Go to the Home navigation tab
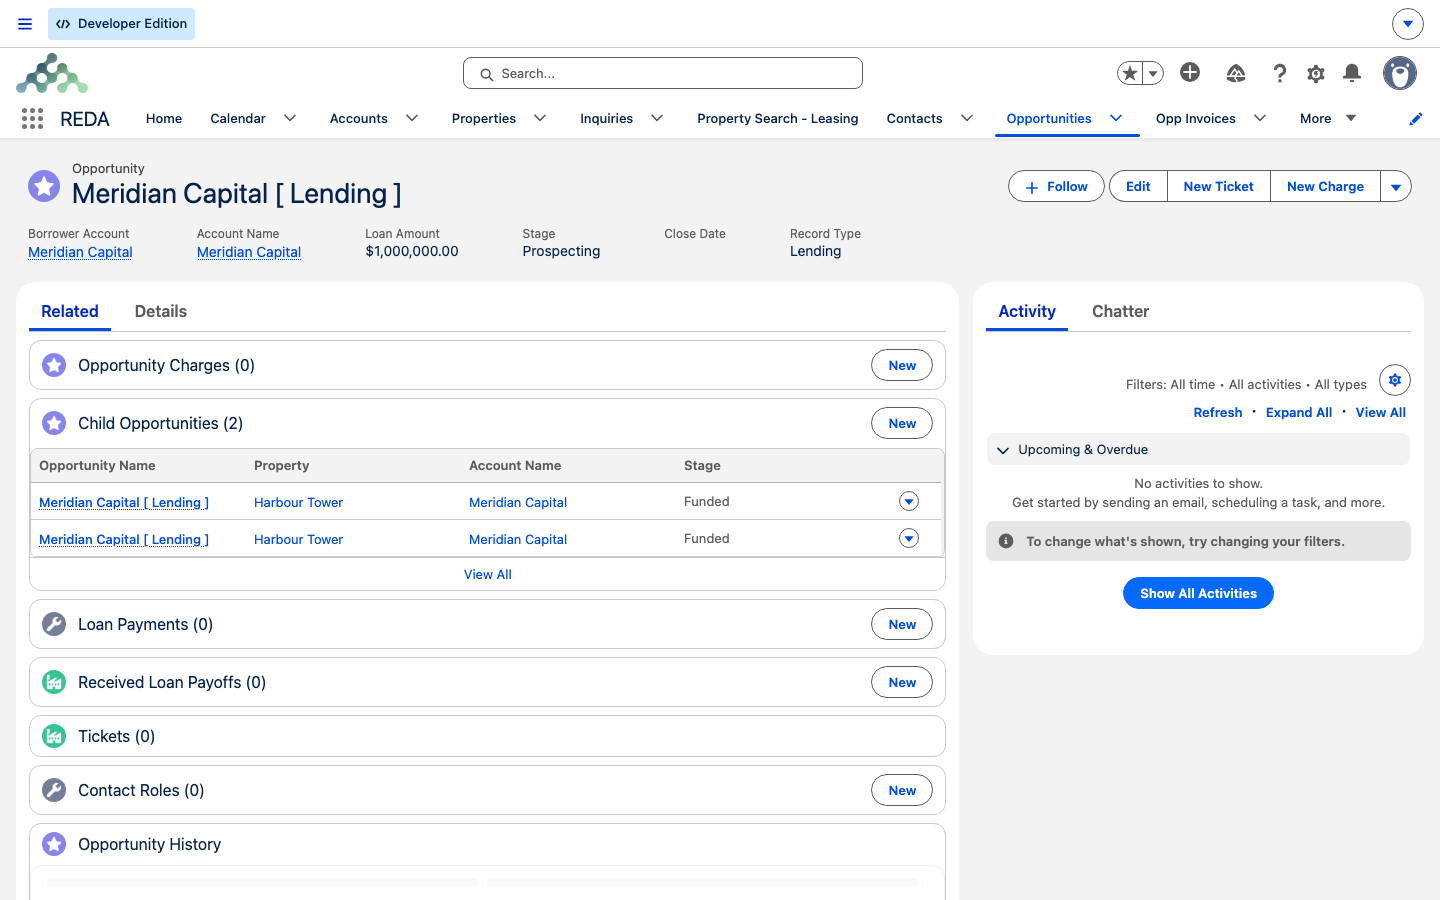This screenshot has width=1440, height=900. pyautogui.click(x=164, y=118)
